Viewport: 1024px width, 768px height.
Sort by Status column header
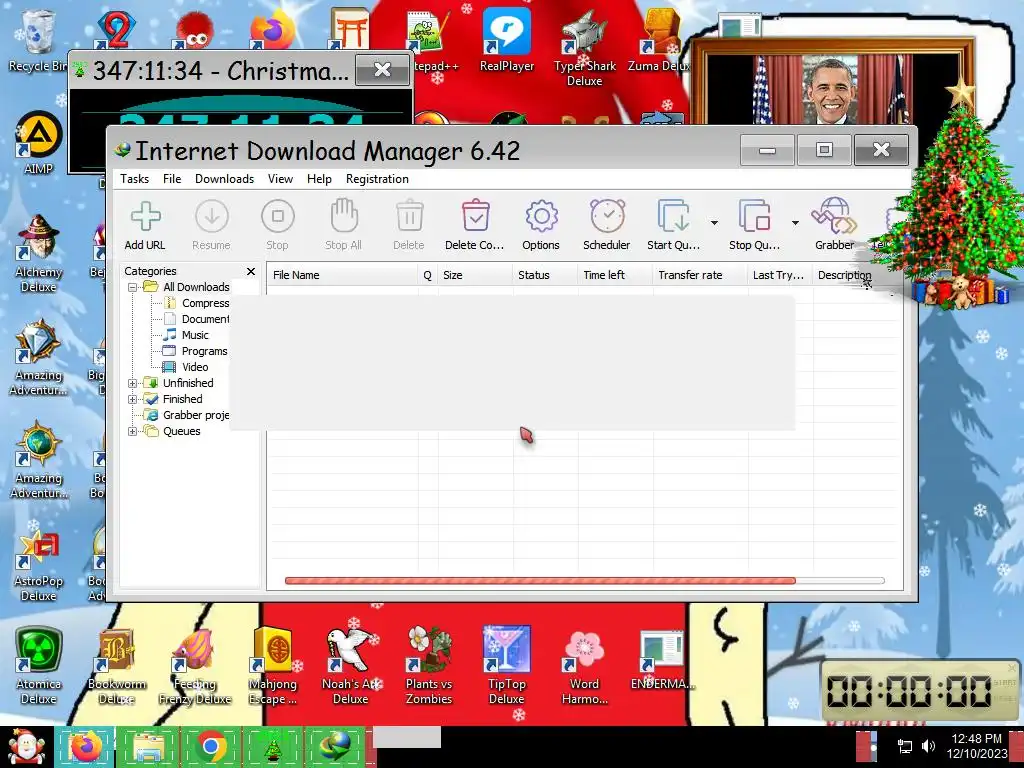545,275
